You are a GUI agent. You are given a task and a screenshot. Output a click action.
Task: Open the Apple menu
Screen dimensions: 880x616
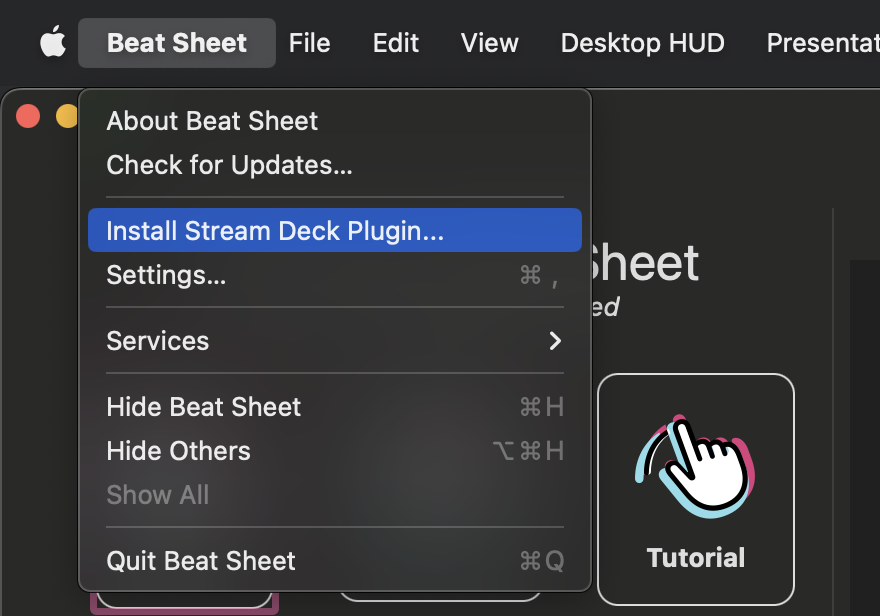point(52,43)
